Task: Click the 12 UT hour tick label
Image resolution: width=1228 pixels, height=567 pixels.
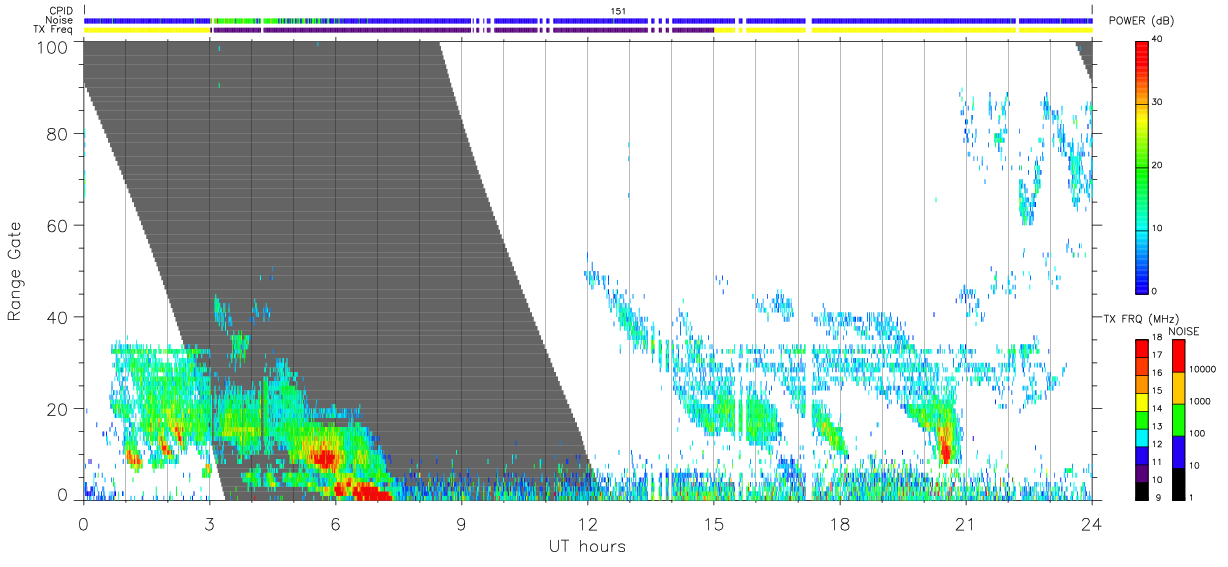Action: 587,524
